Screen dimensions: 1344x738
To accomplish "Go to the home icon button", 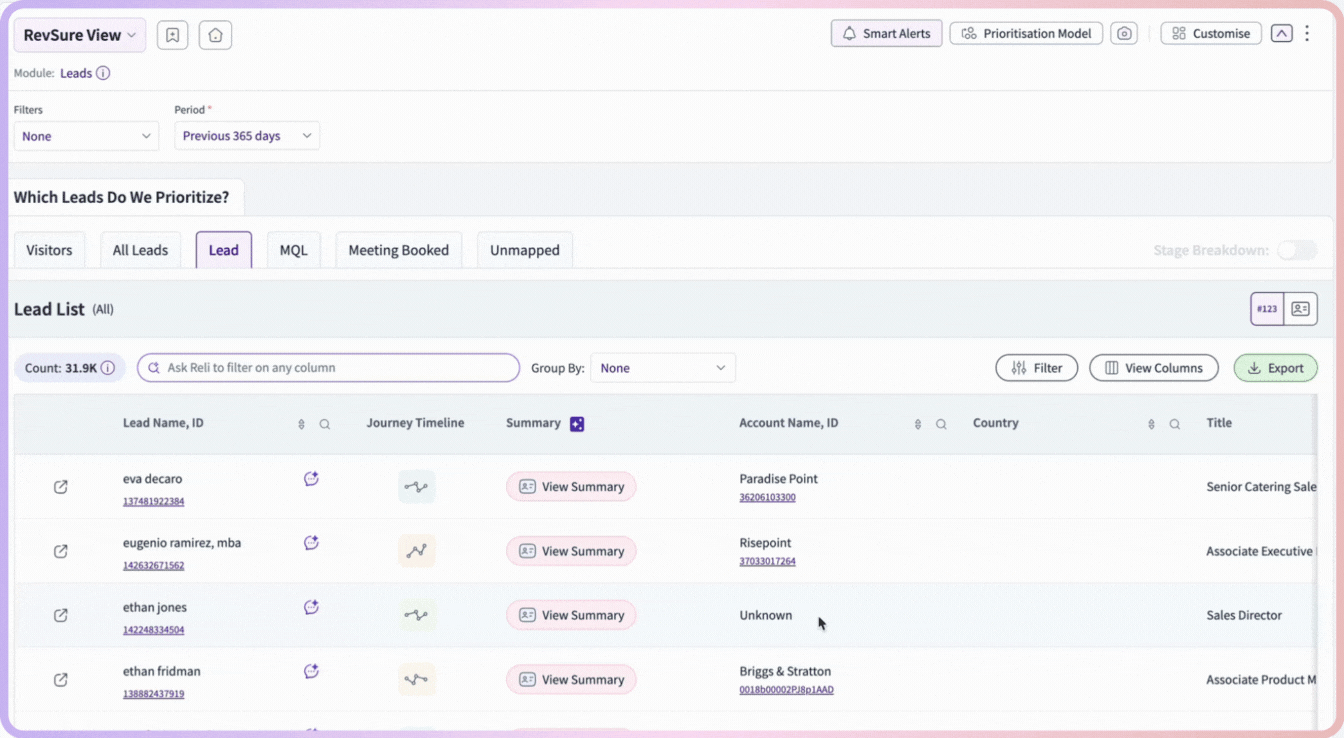I will tap(215, 35).
